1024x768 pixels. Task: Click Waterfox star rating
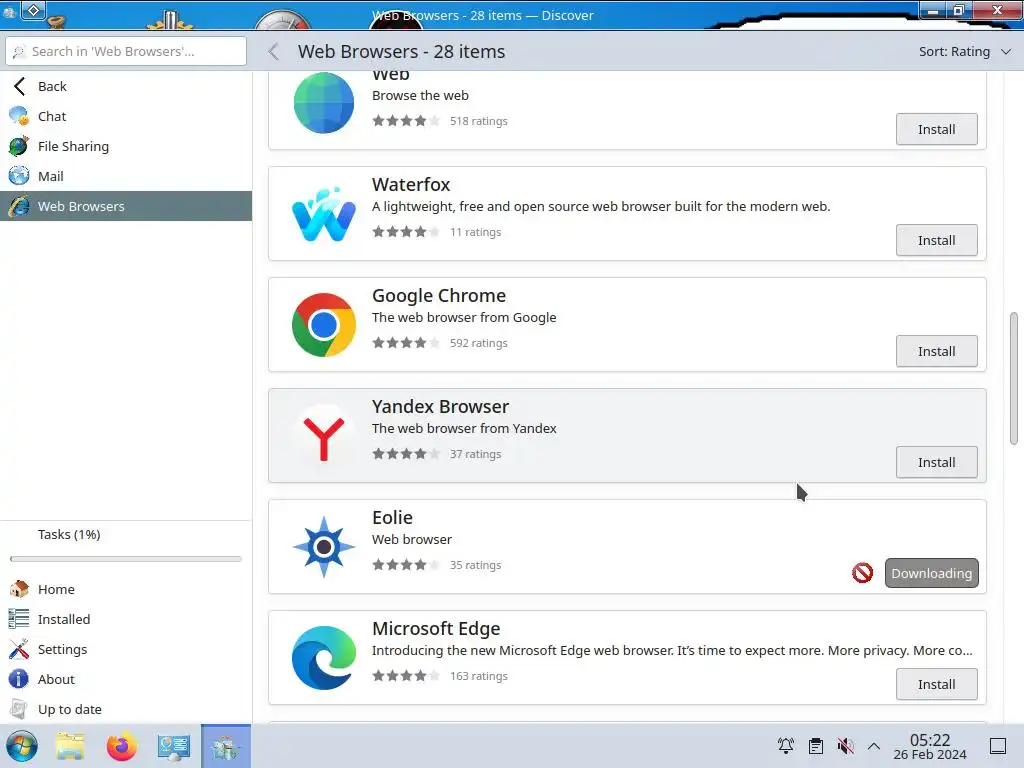[406, 232]
